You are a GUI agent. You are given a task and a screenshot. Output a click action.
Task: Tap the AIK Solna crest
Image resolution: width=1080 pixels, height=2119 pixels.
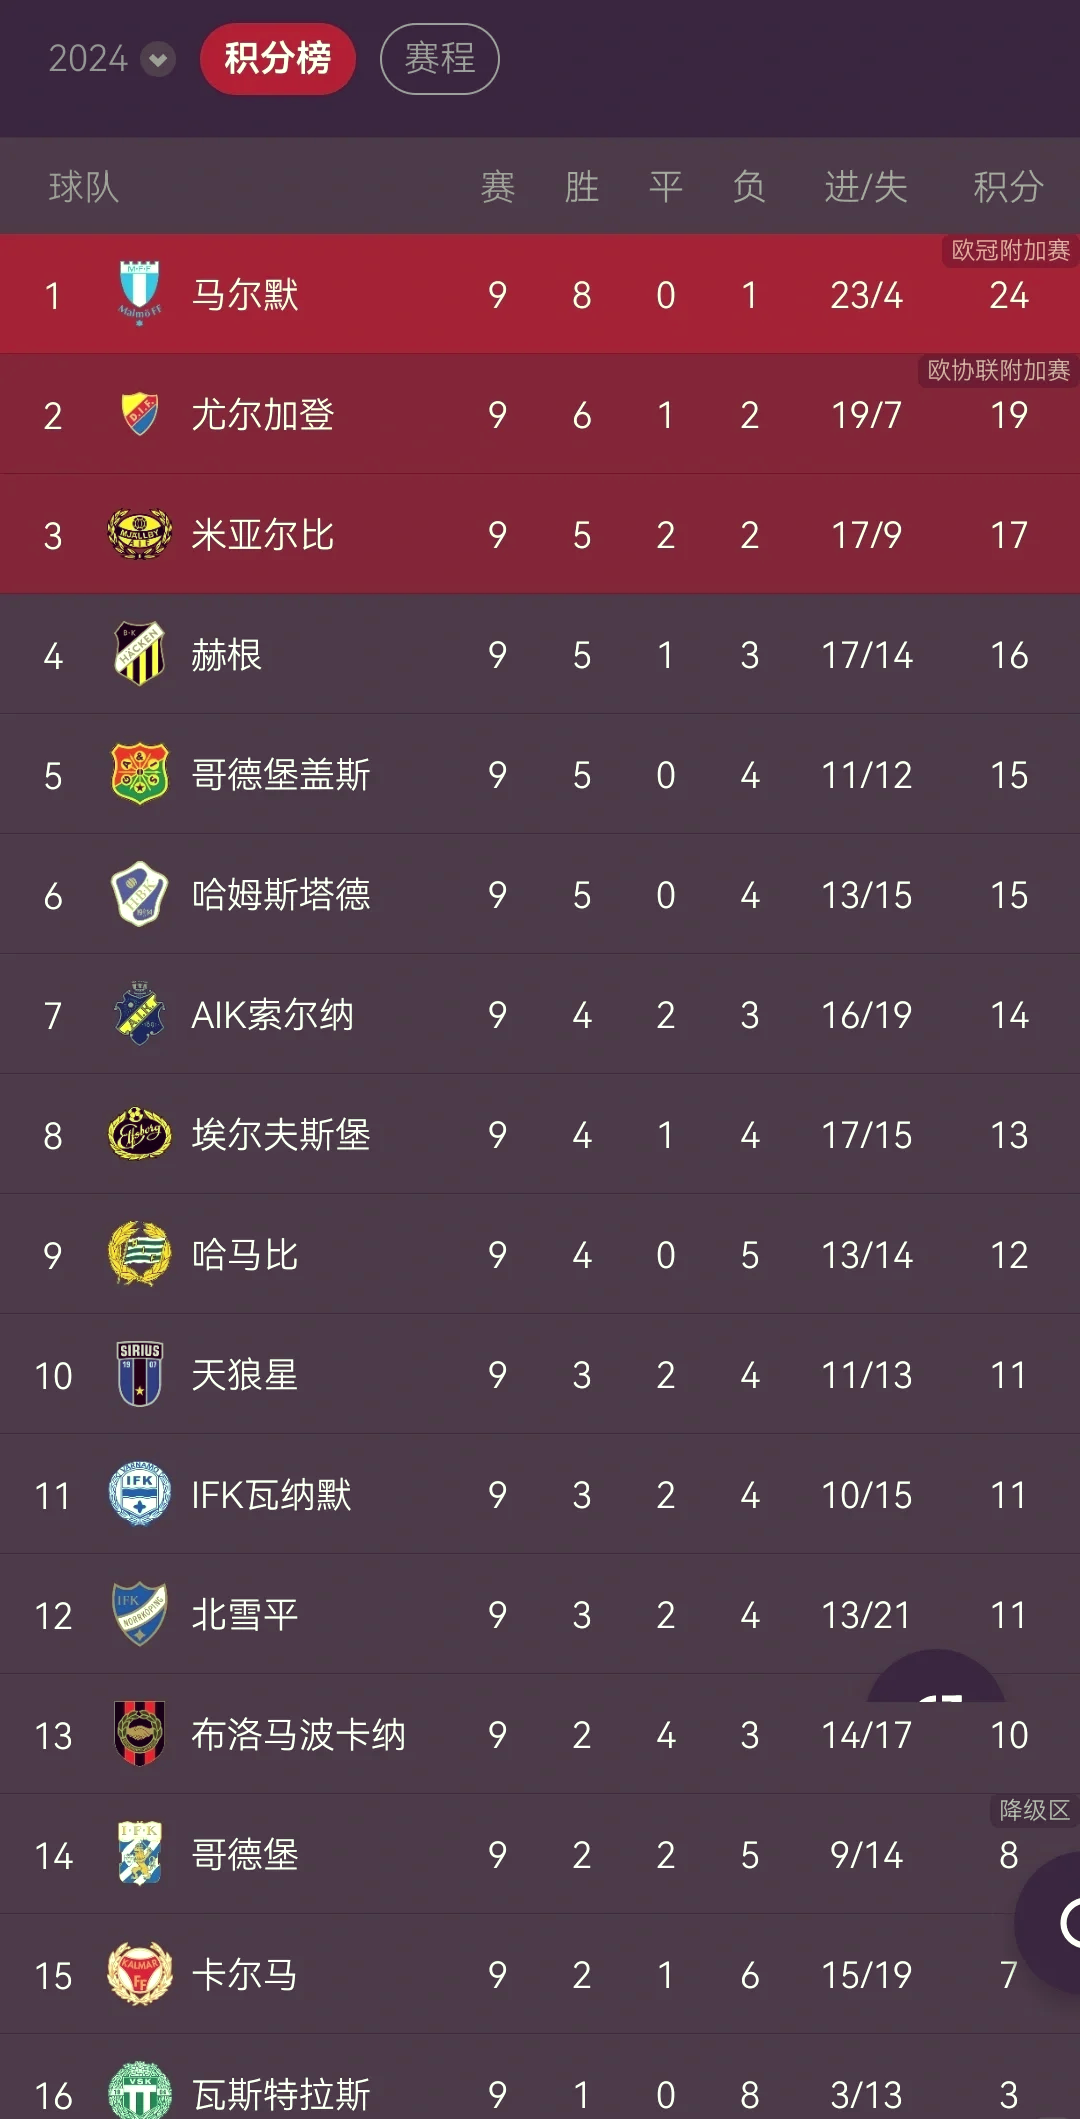(x=140, y=1013)
